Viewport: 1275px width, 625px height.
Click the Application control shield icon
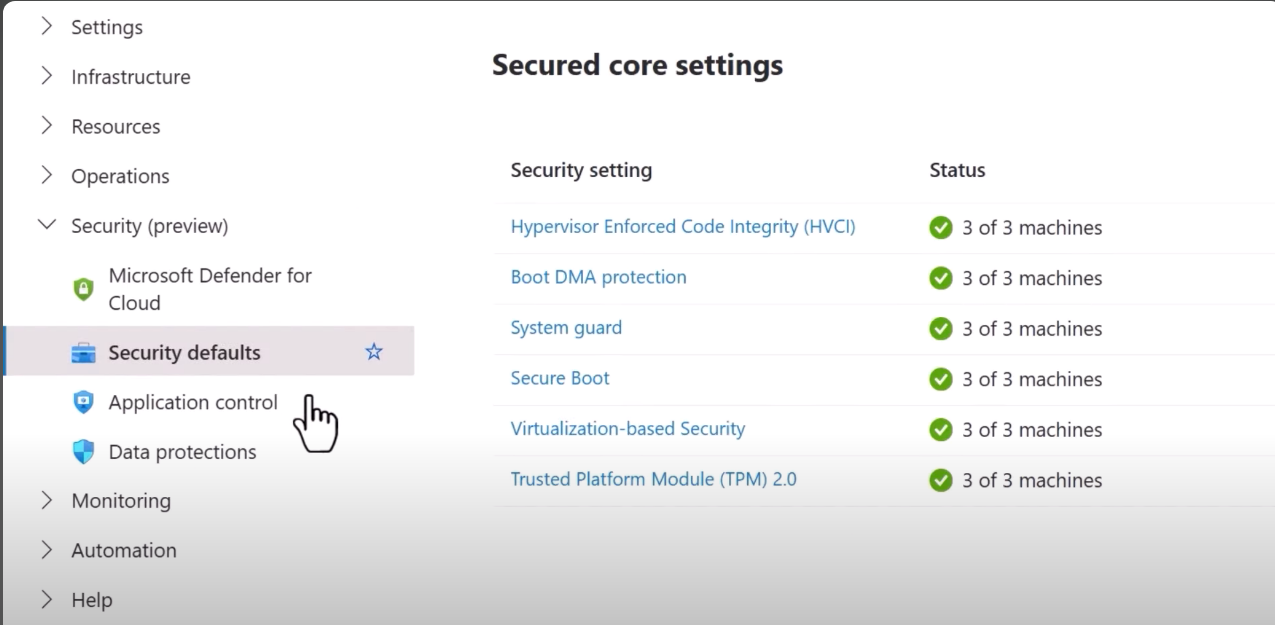click(x=84, y=402)
